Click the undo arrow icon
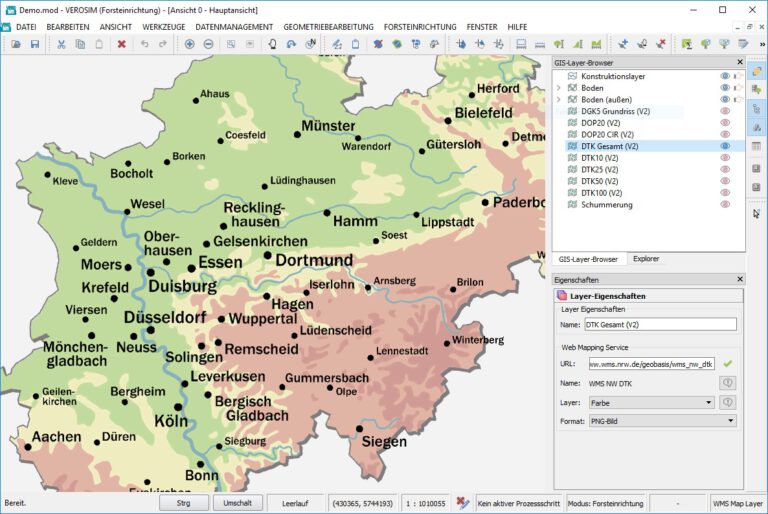Viewport: 768px width, 514px height. 145,44
